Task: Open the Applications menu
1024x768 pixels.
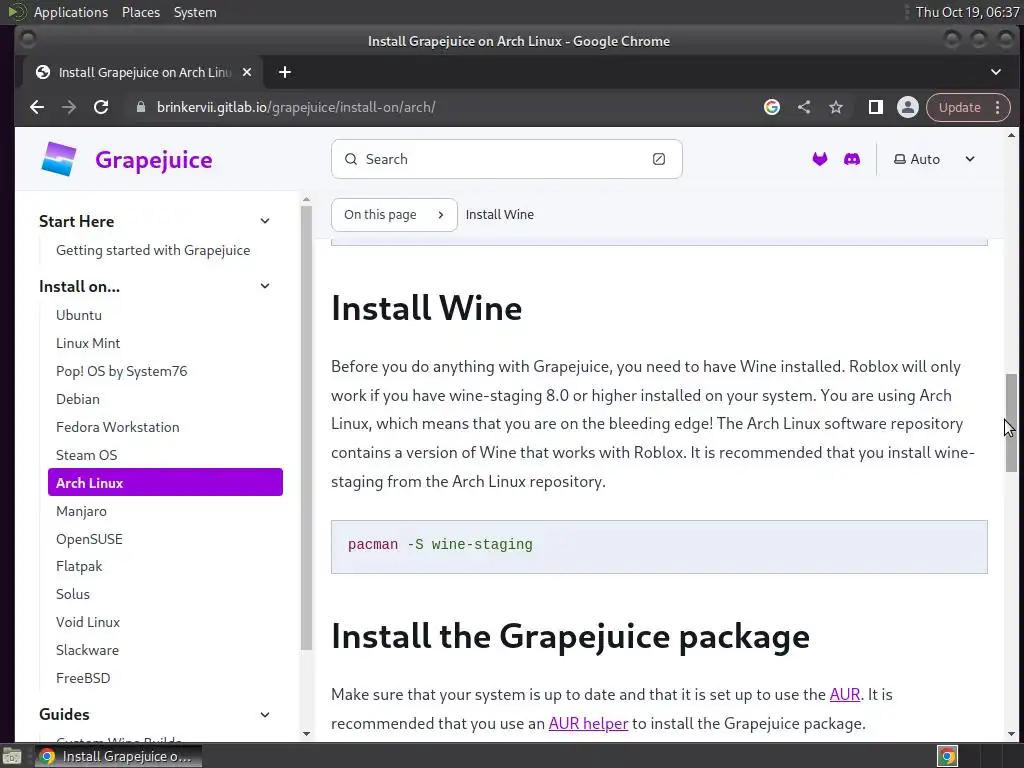Action: tap(71, 12)
